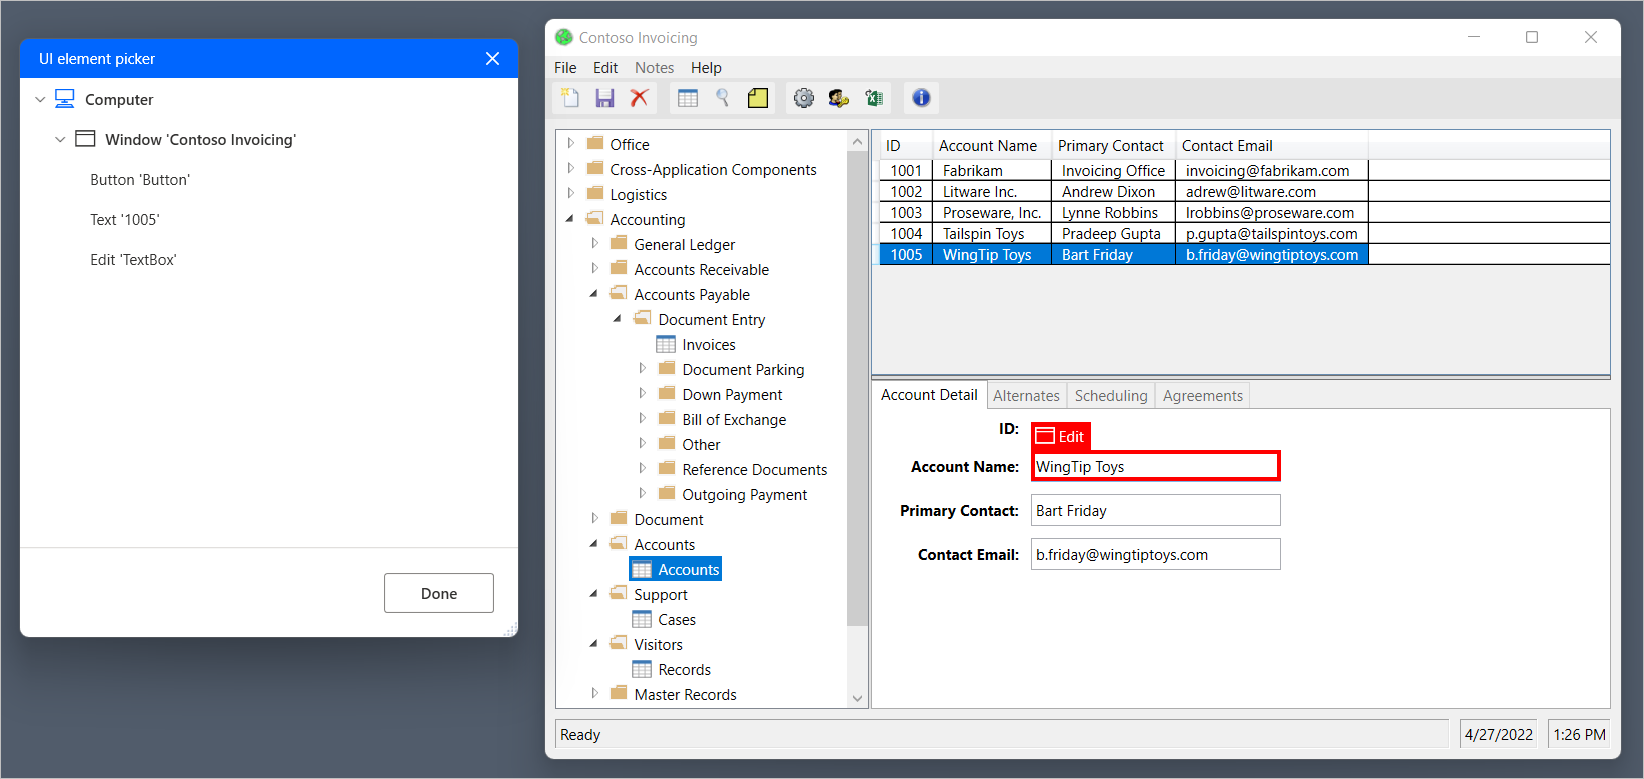Select Button 'Button' in picker list

point(140,180)
